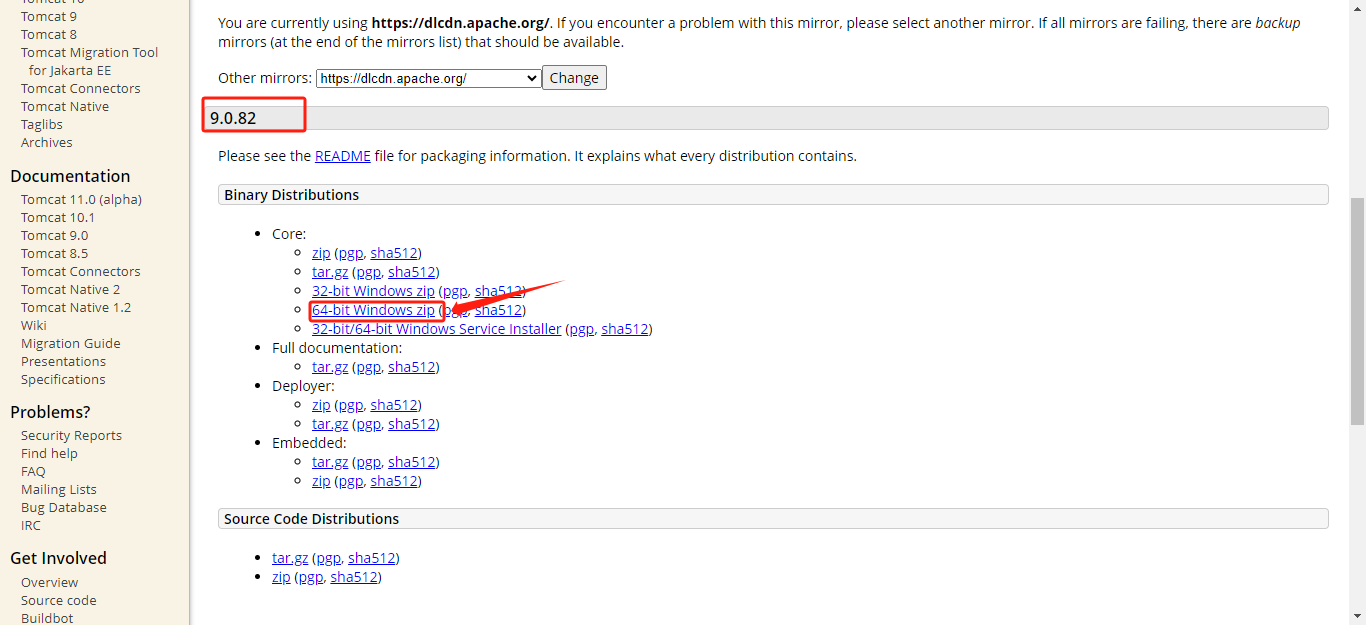Download the Source Code zip

[281, 577]
